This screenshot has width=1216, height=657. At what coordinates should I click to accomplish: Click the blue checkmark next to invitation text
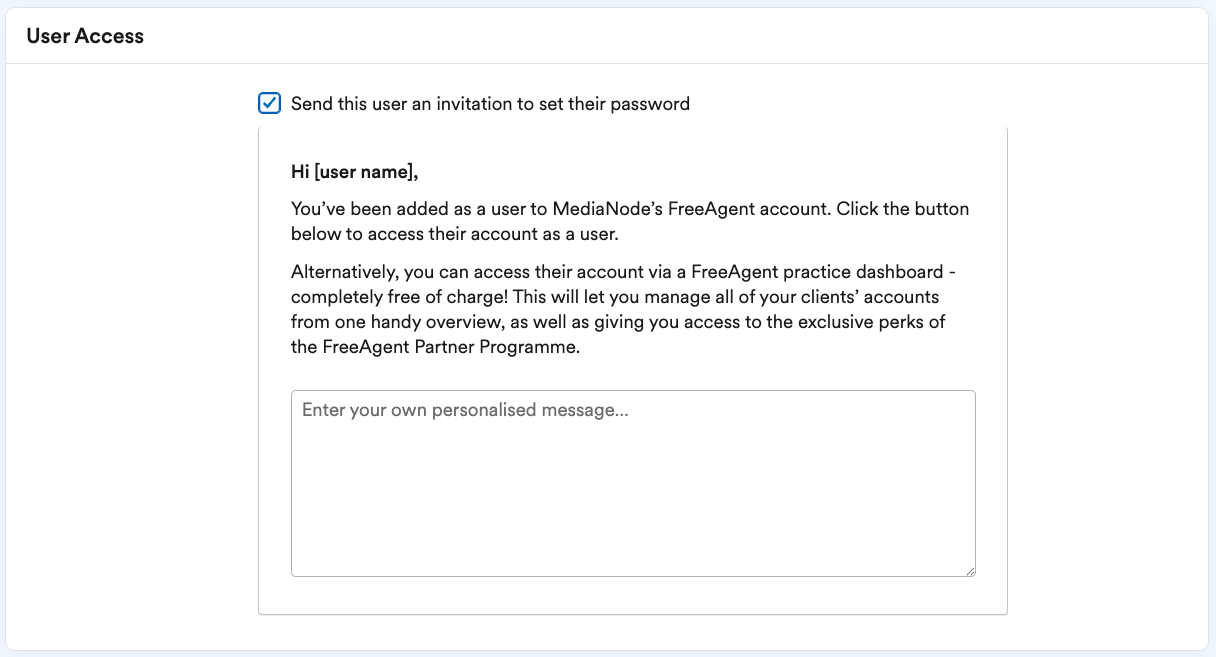[269, 103]
